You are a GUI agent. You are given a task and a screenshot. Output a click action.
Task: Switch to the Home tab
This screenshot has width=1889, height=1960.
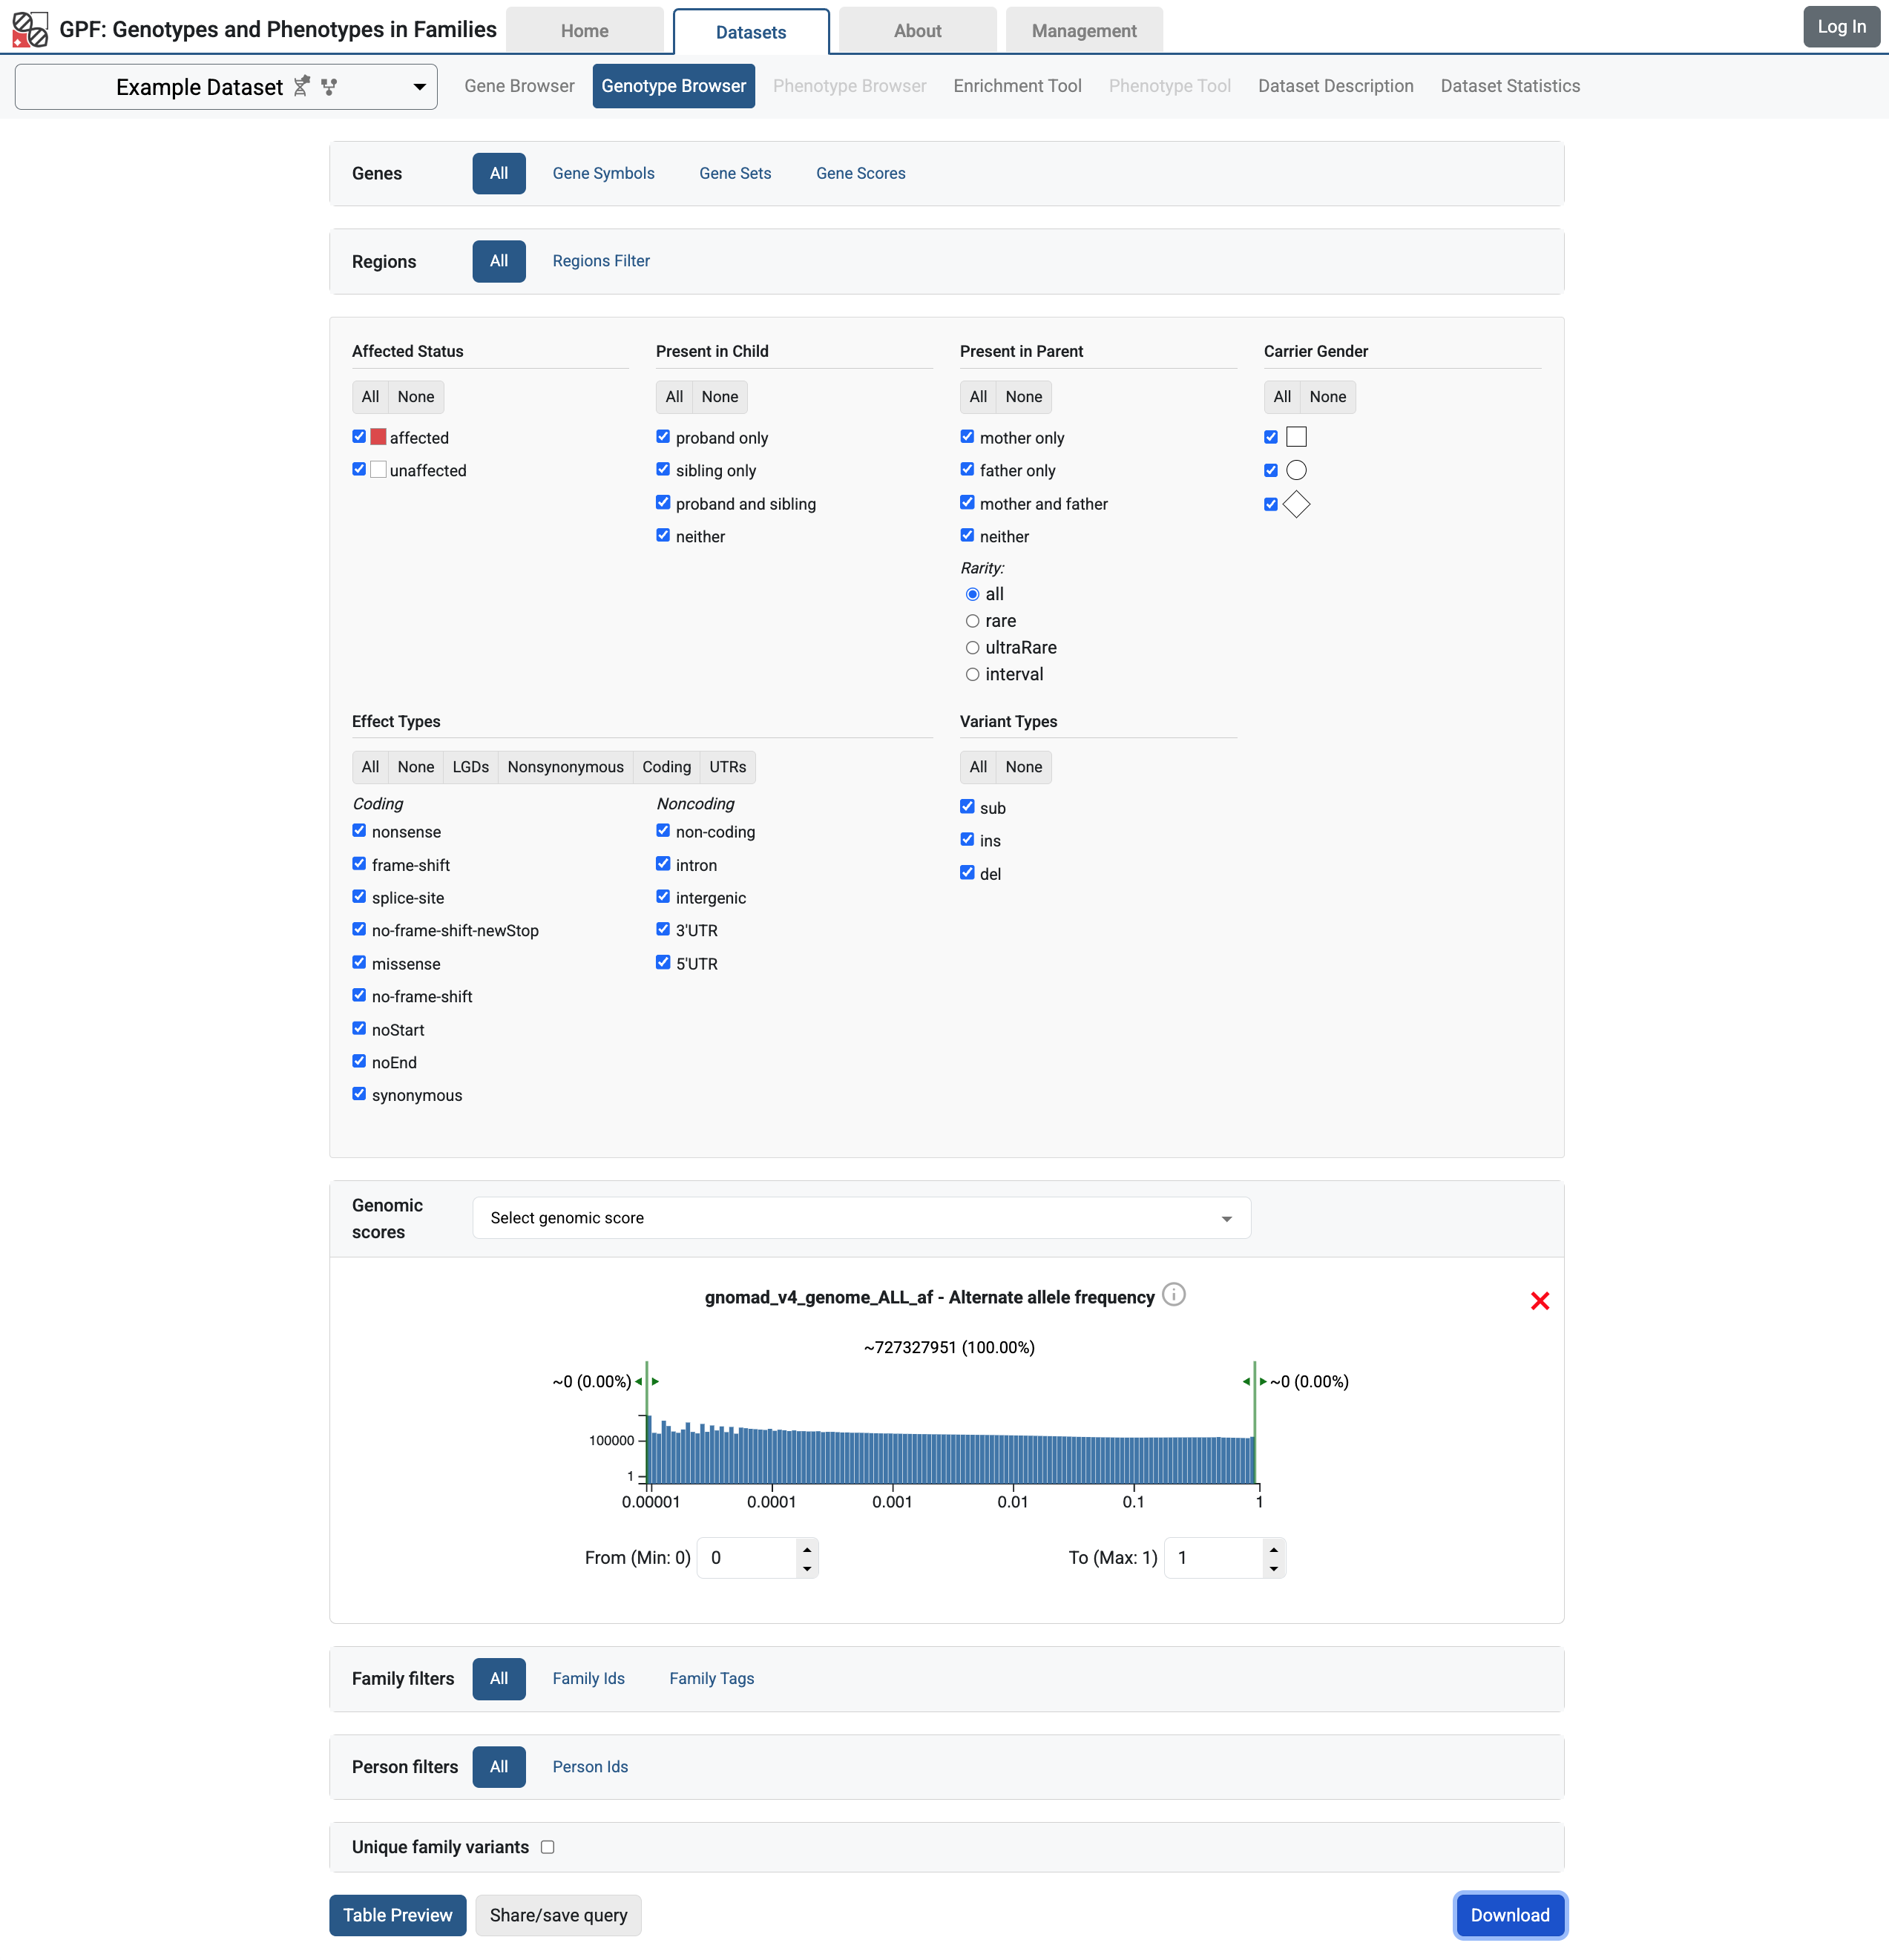pyautogui.click(x=584, y=30)
